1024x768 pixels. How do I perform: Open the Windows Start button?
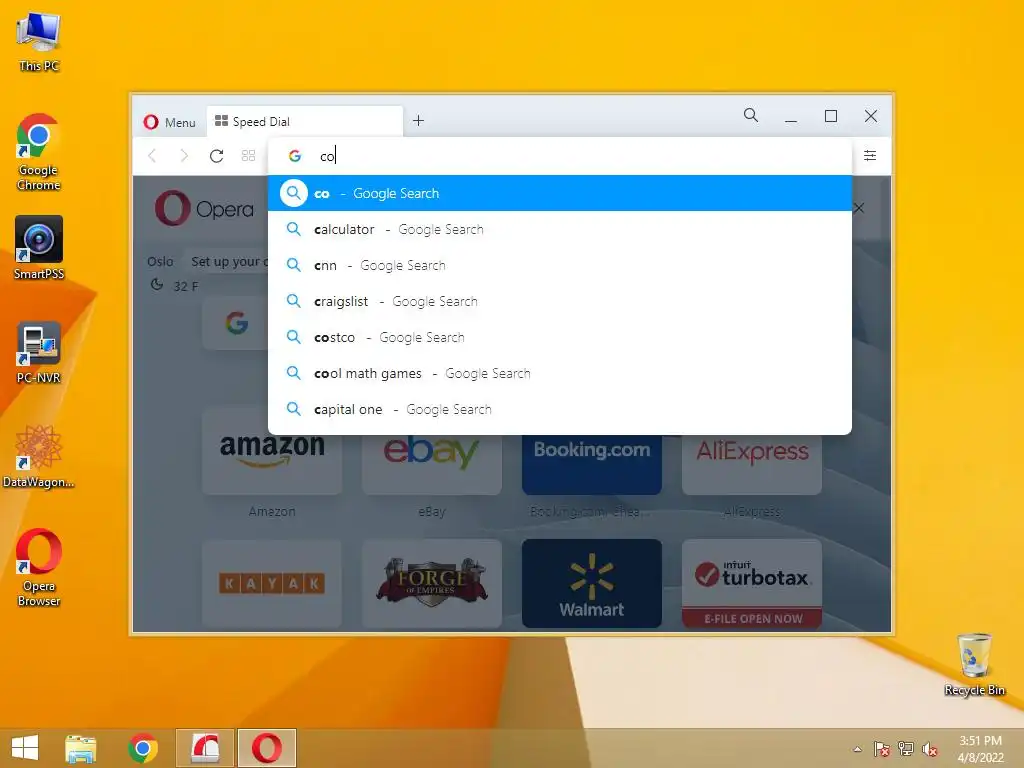tap(25, 748)
